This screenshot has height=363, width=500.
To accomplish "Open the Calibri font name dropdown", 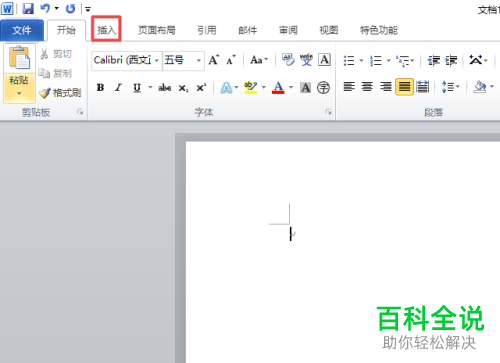I will click(x=156, y=60).
